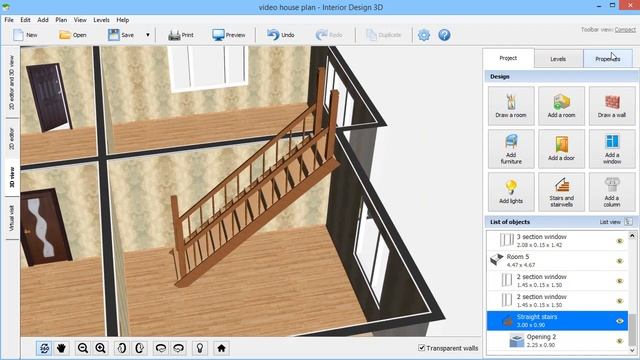The width and height of the screenshot is (640, 360).
Task: Click the Draw a room button
Action: [511, 106]
